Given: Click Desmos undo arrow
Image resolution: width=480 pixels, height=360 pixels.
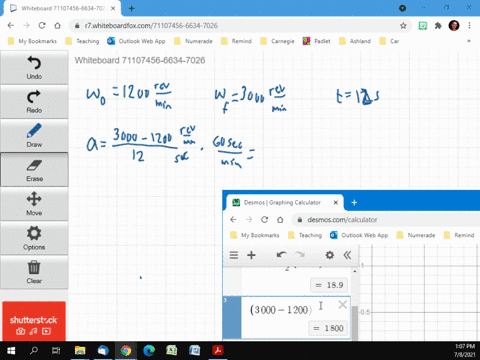Looking at the screenshot, I should click(281, 255).
